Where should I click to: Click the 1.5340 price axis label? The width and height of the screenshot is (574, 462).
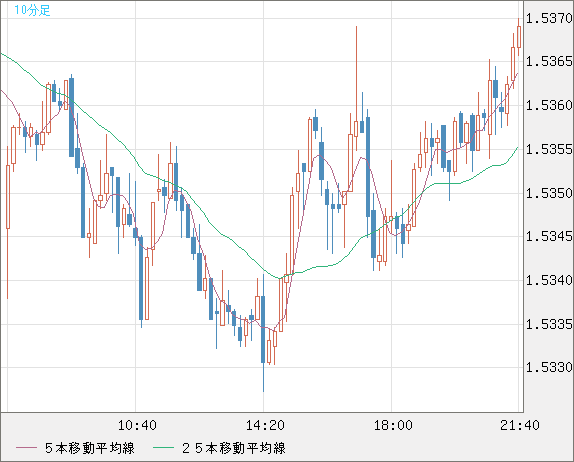click(549, 280)
